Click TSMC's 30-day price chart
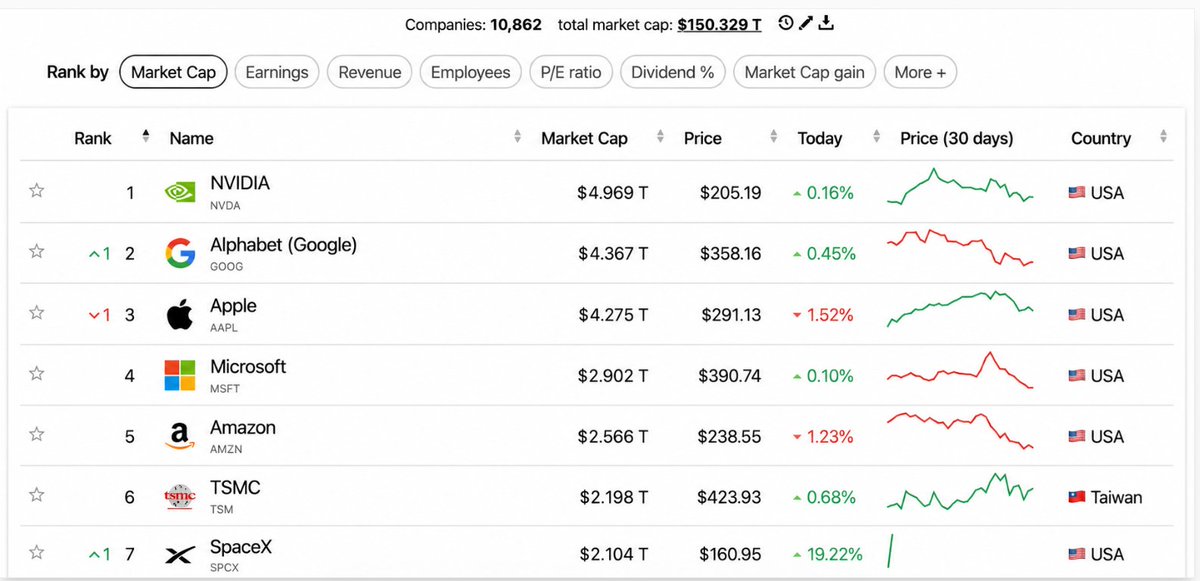The height and width of the screenshot is (581, 1200). [960, 492]
